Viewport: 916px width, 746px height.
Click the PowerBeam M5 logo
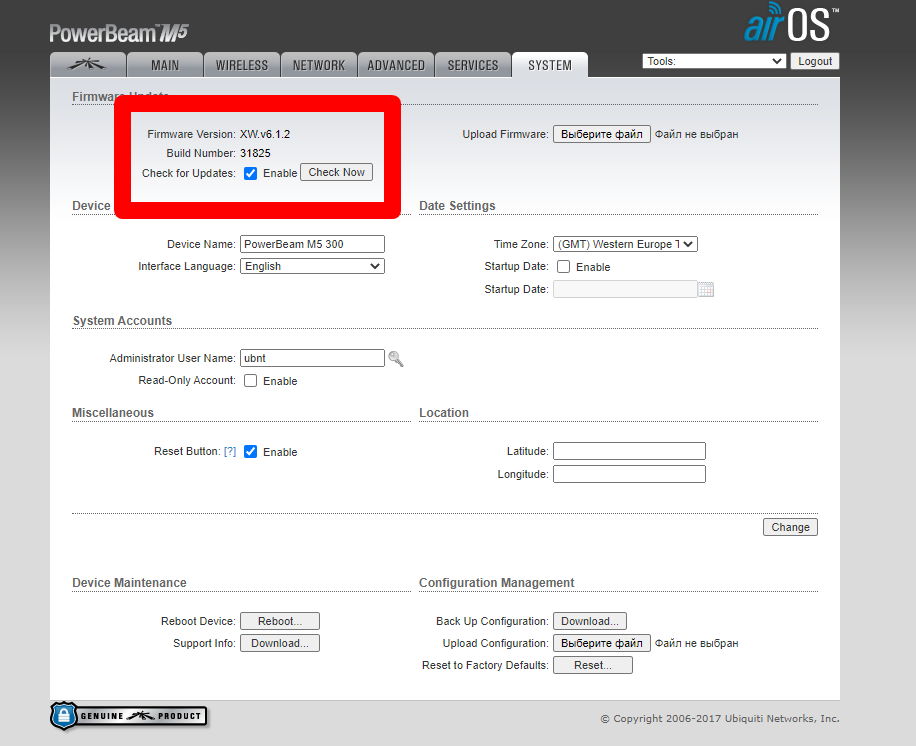pos(119,33)
